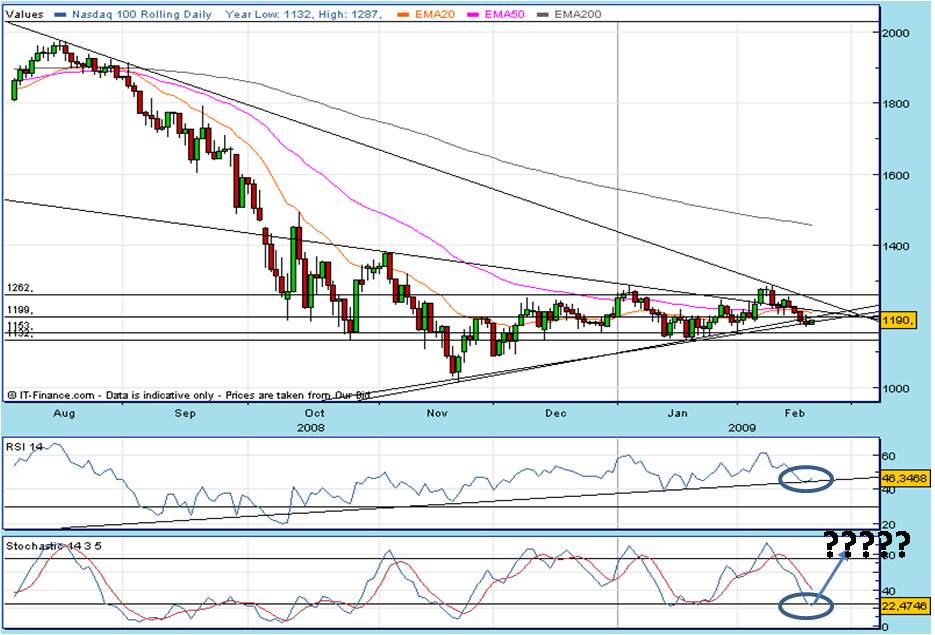
Task: Click the 1199 support level label
Action: pos(20,310)
